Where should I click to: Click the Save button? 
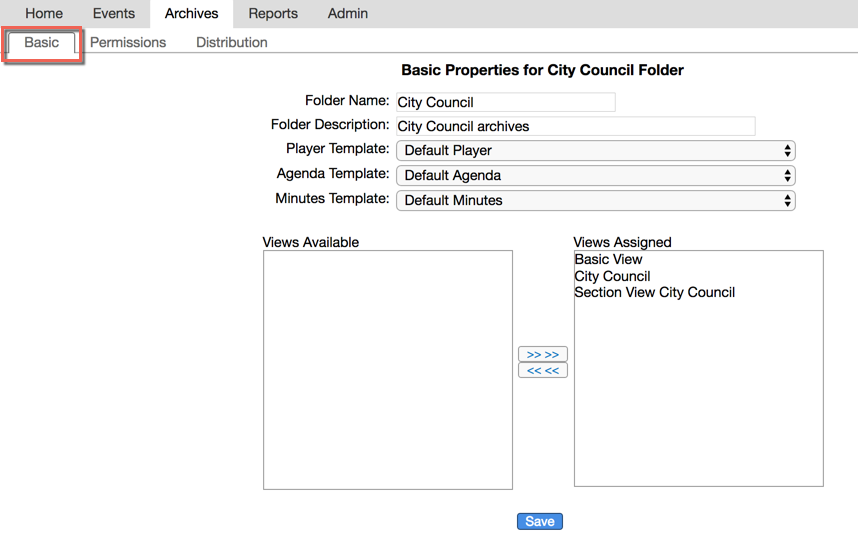pos(540,522)
